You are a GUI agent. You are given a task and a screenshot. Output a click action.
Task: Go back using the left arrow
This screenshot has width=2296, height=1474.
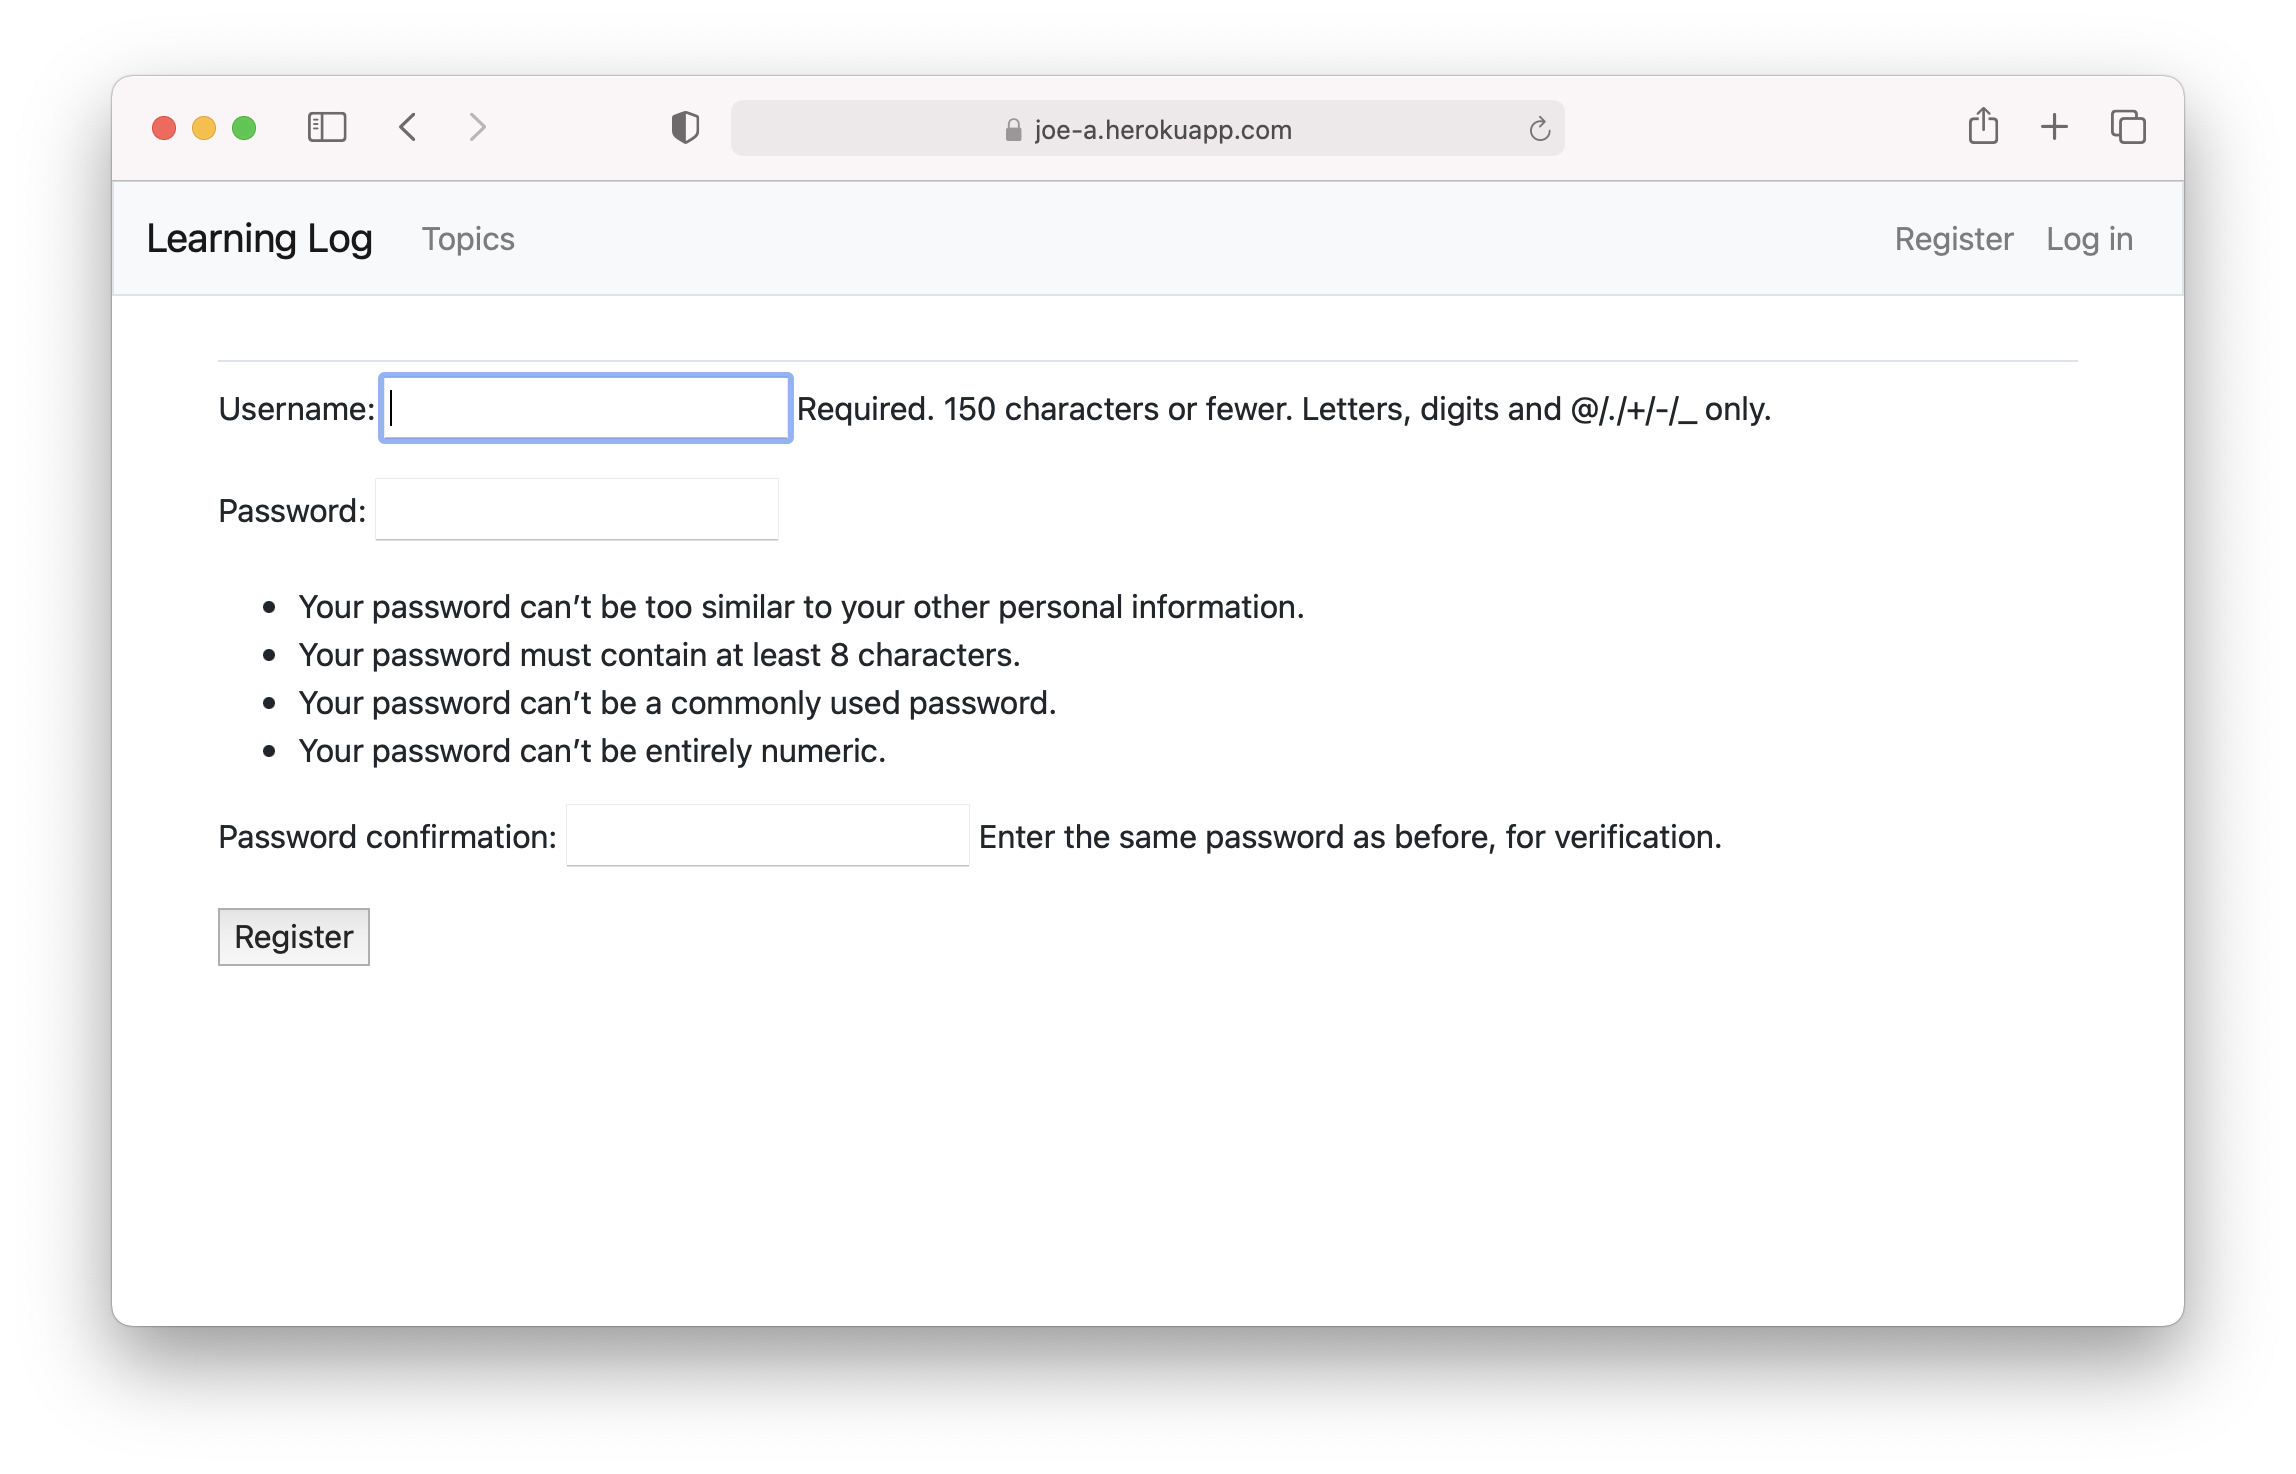click(x=407, y=128)
